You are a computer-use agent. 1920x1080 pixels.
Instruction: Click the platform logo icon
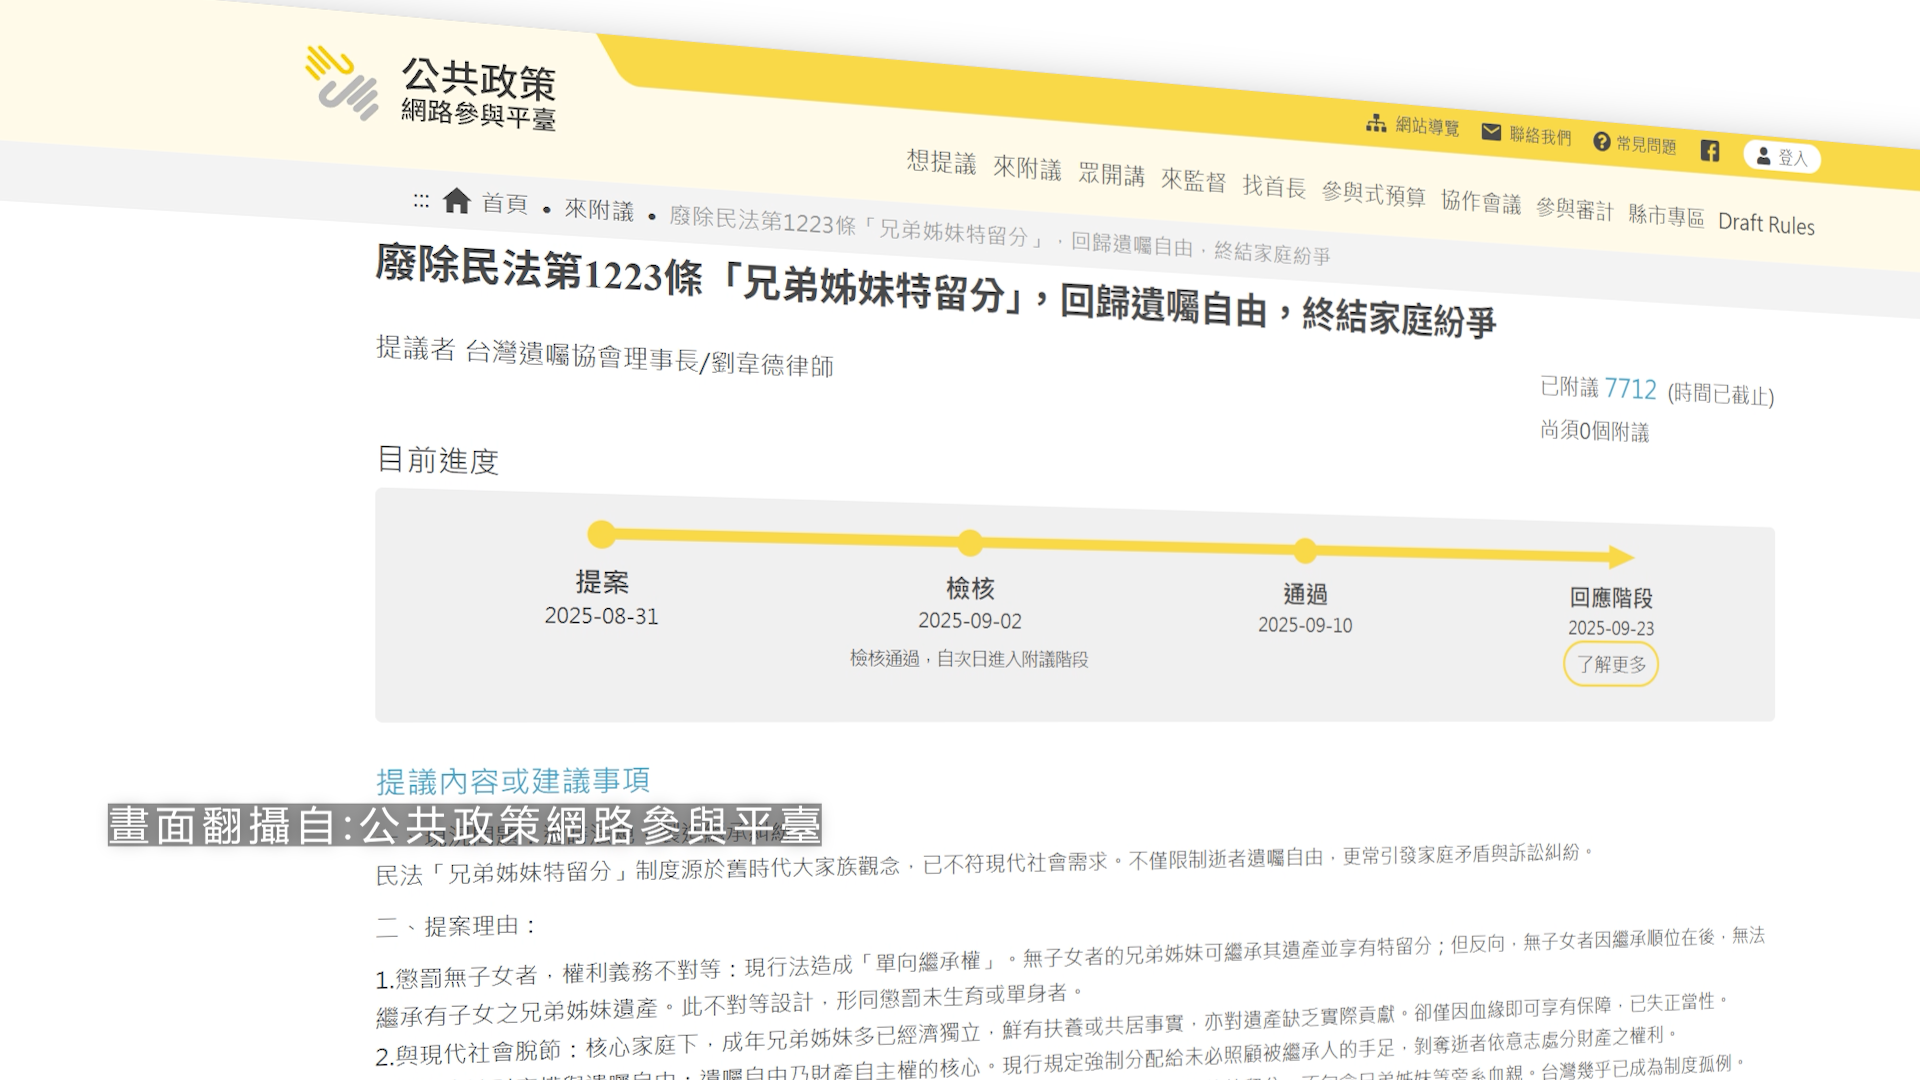coord(342,82)
